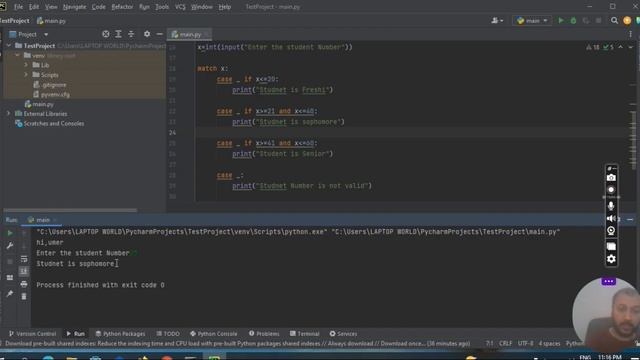The image size is (640, 360).
Task: Open Problems tool window
Action: (x=264, y=333)
